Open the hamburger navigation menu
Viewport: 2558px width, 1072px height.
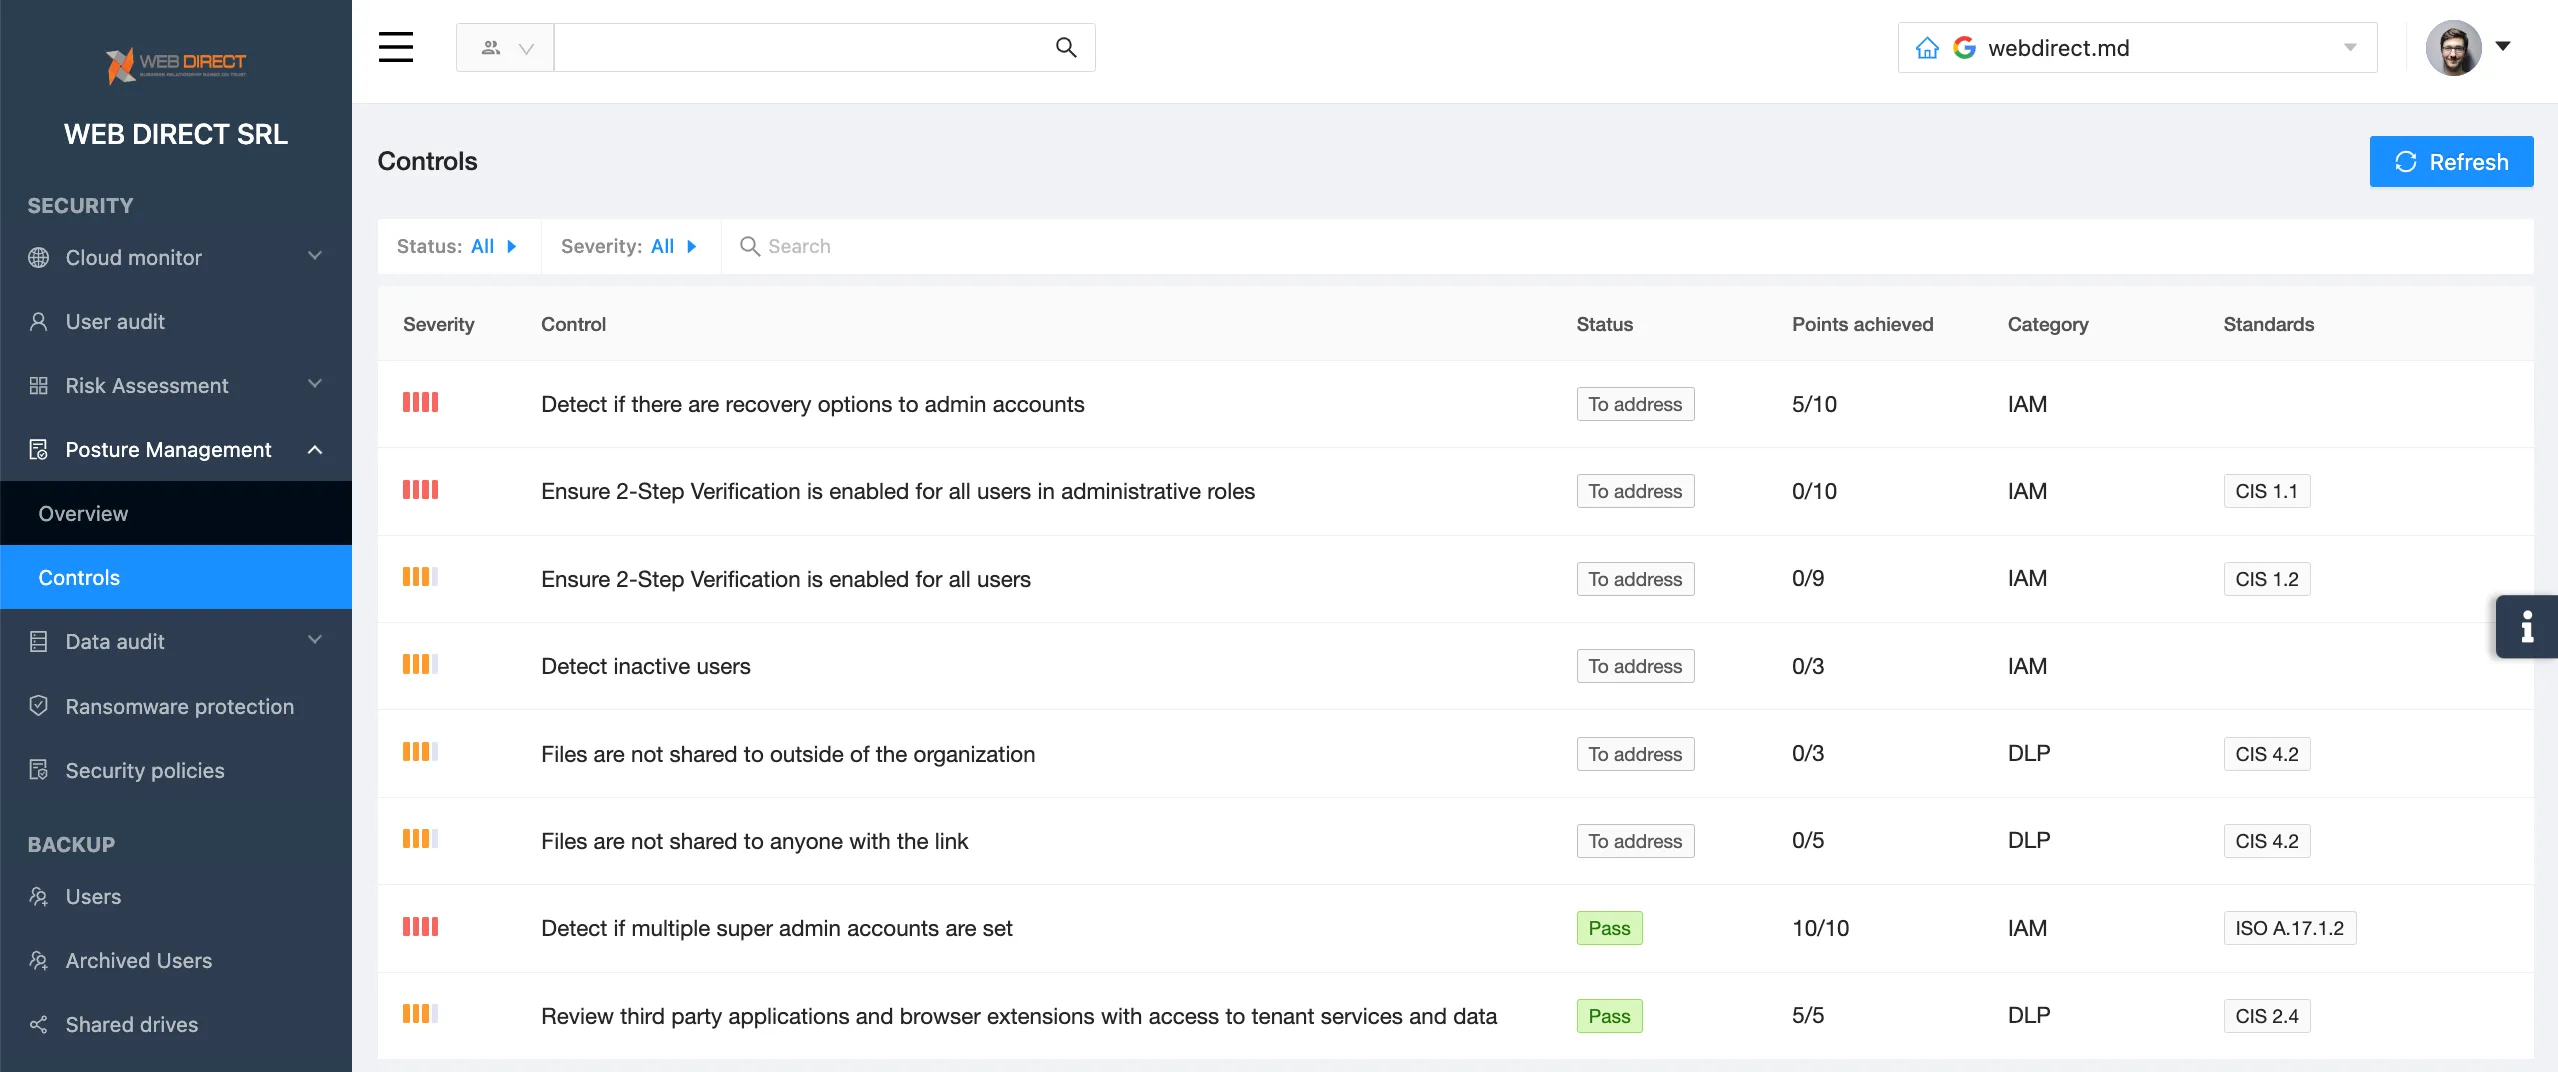tap(396, 47)
